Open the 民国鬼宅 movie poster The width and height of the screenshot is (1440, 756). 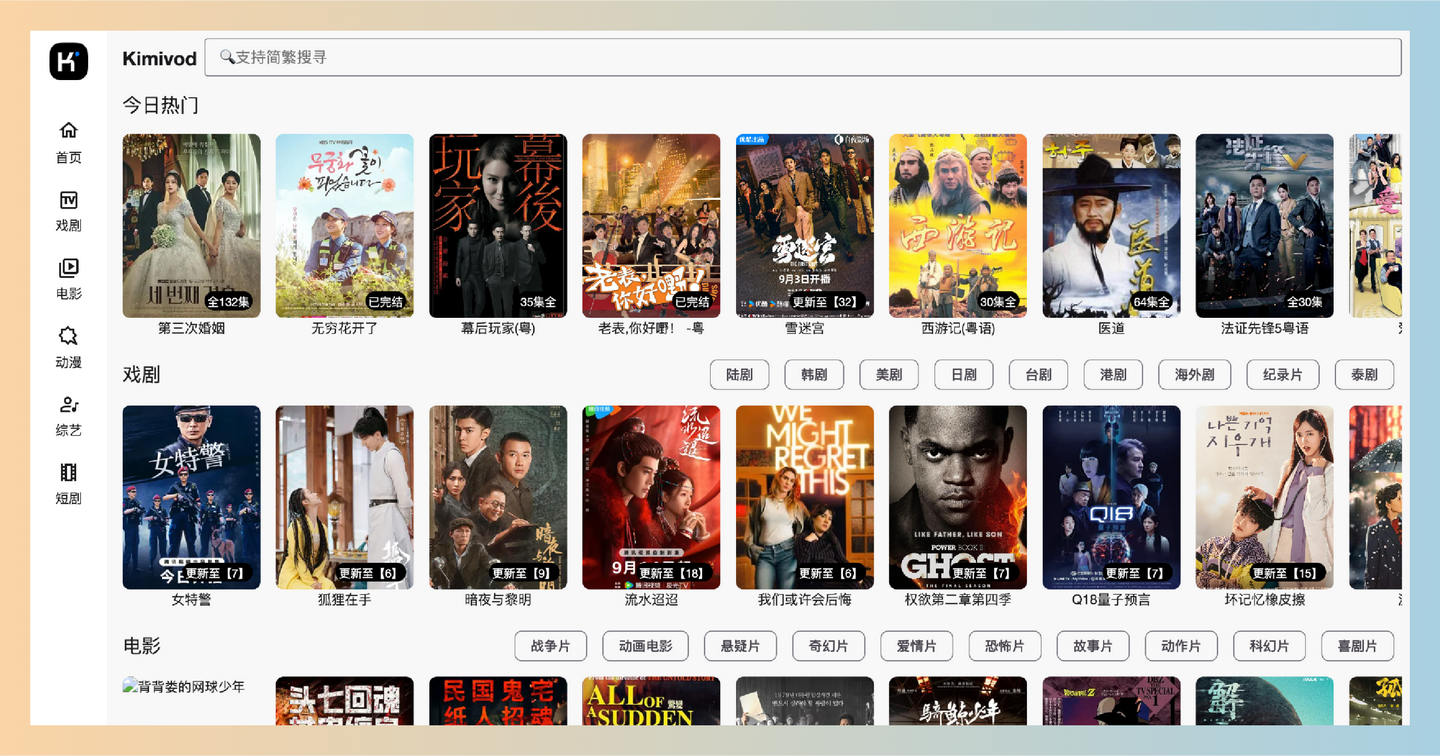coord(498,701)
